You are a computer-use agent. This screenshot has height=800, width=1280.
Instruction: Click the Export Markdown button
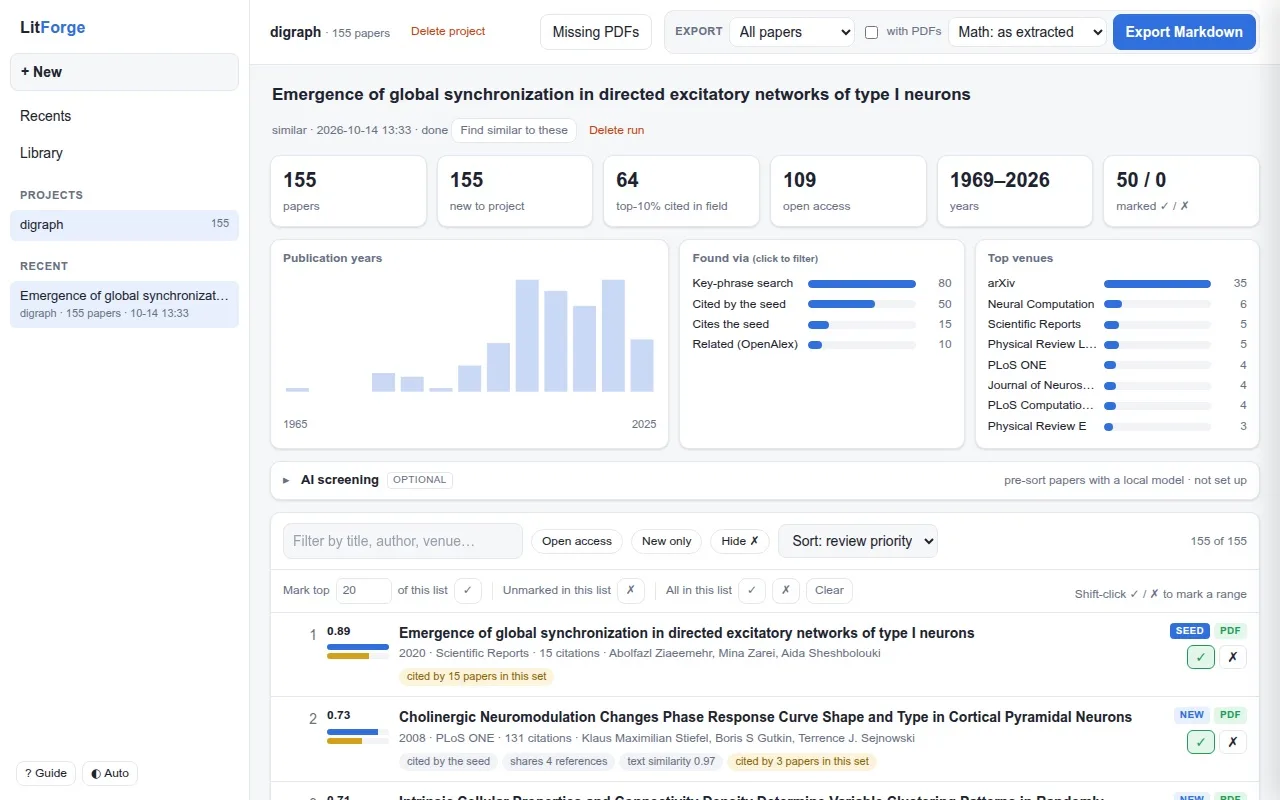tap(1184, 32)
